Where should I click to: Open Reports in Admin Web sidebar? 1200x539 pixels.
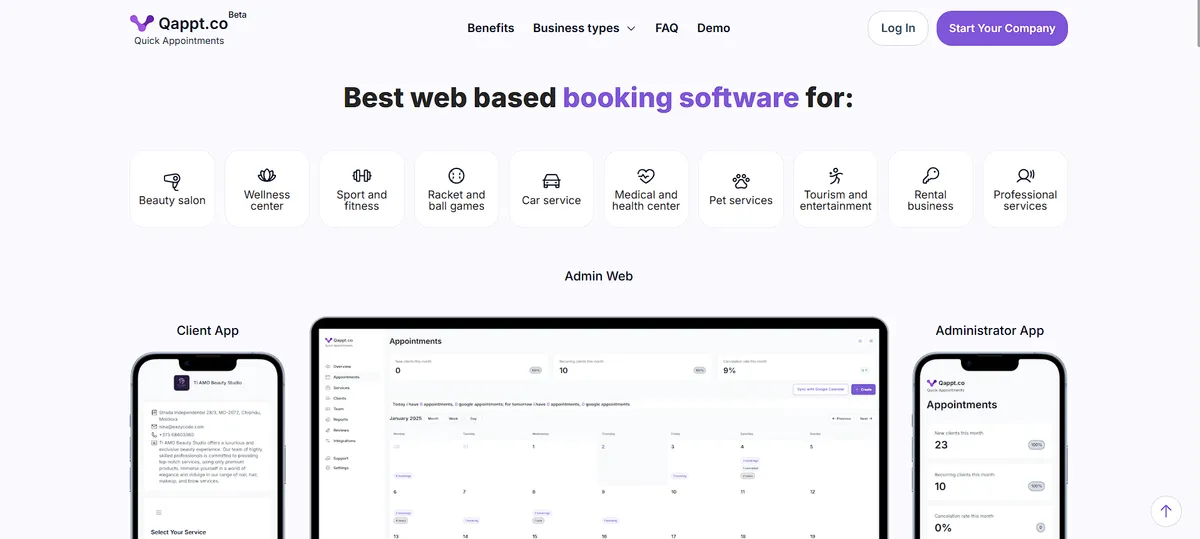[x=338, y=419]
